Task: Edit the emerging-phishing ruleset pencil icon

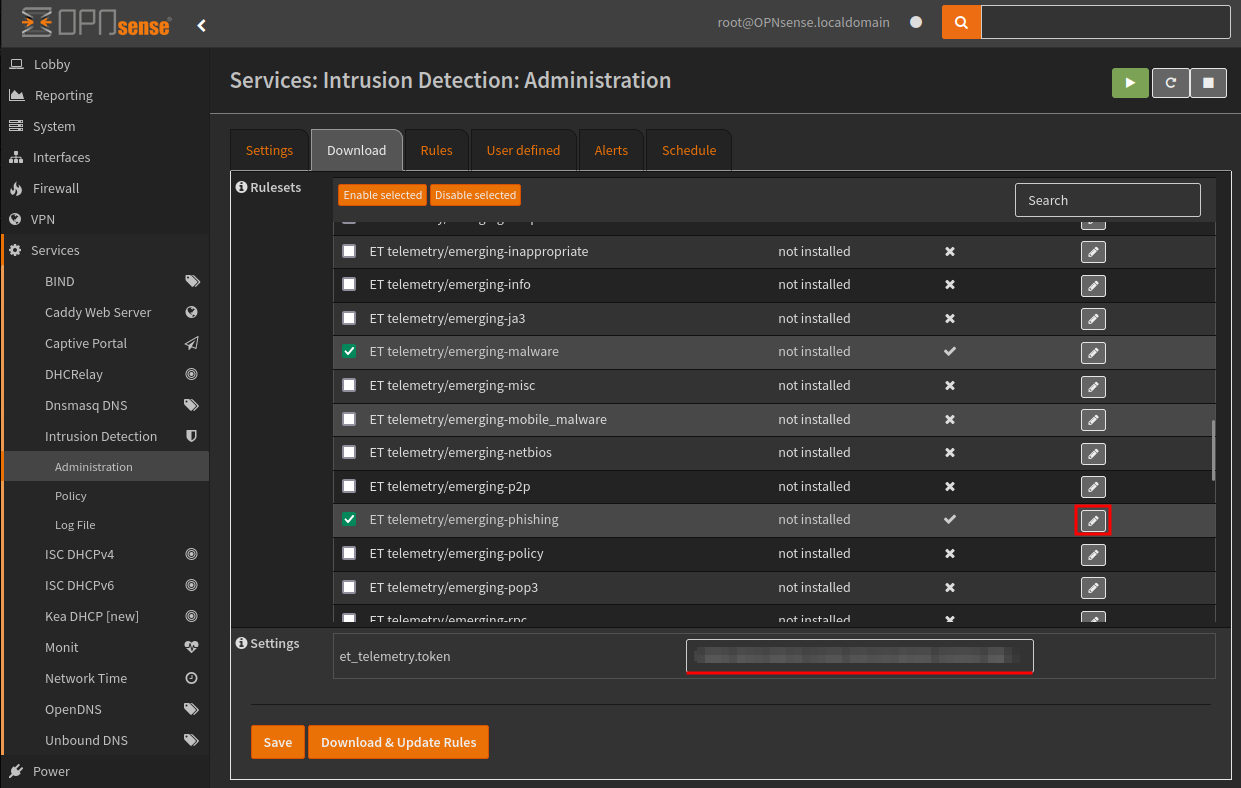Action: click(x=1093, y=521)
